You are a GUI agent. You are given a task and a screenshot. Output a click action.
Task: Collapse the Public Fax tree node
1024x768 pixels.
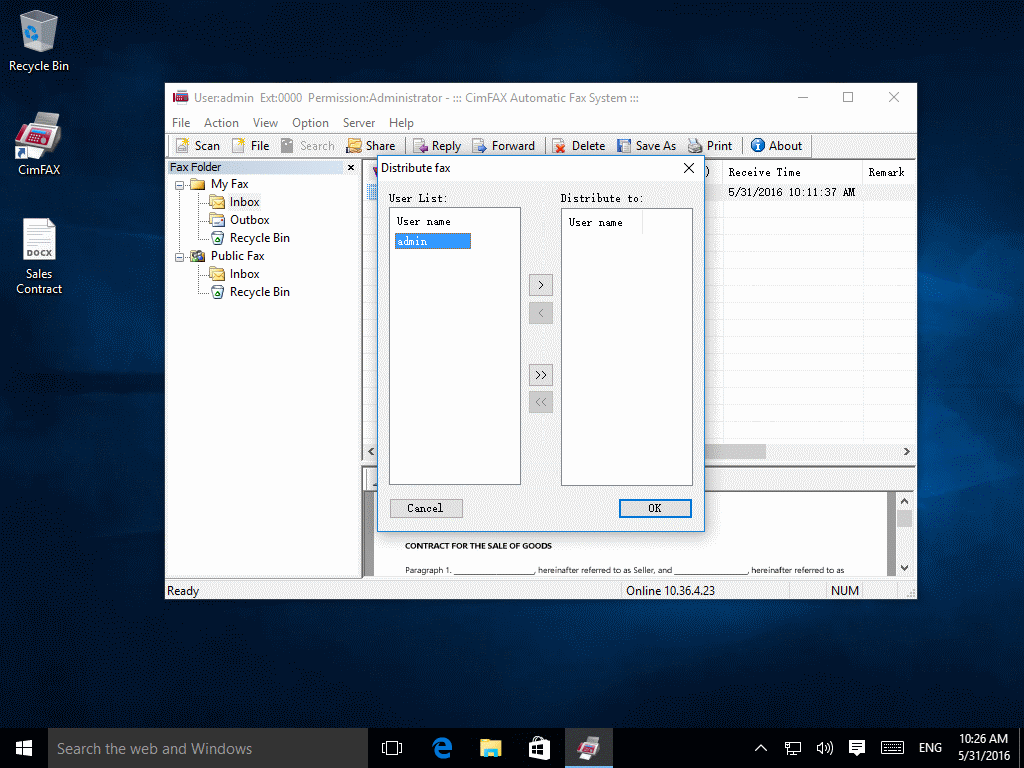pos(180,257)
